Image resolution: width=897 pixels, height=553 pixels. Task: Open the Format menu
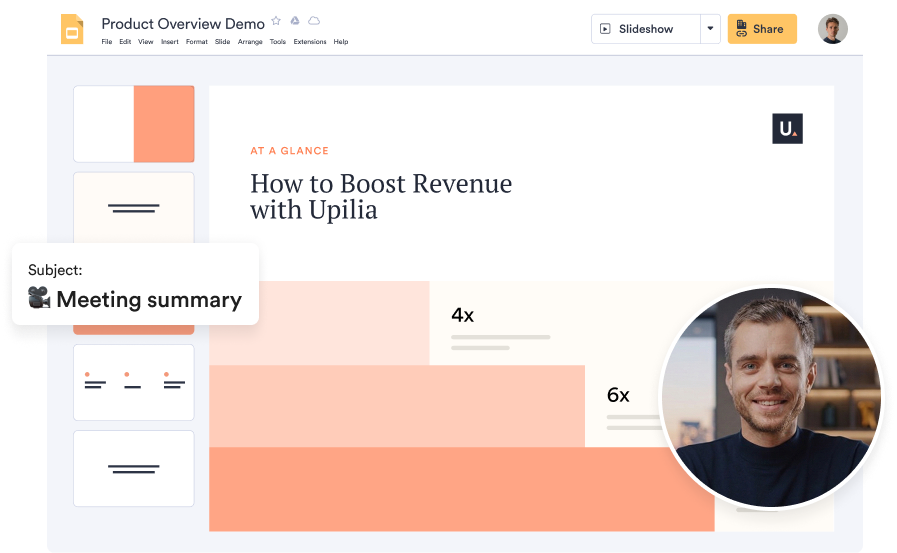[x=197, y=42]
